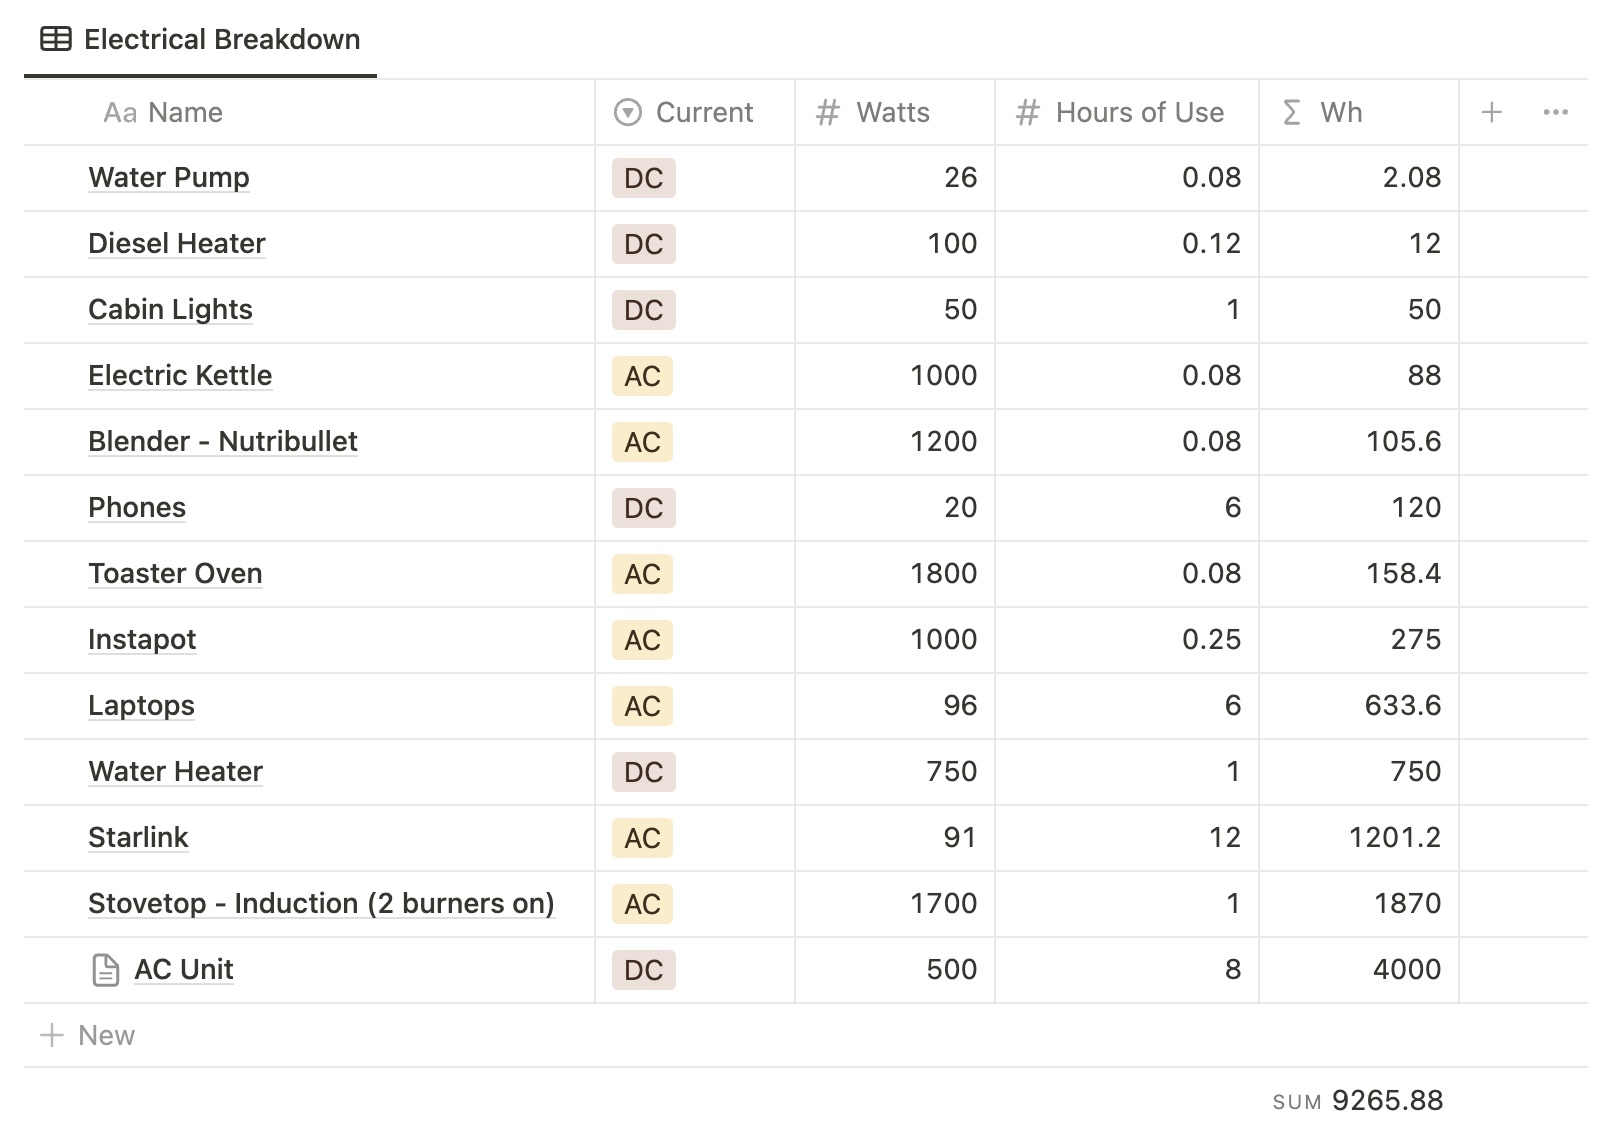This screenshot has width=1614, height=1142.
Task: Open the Diesel Heater entry
Action: tap(177, 243)
